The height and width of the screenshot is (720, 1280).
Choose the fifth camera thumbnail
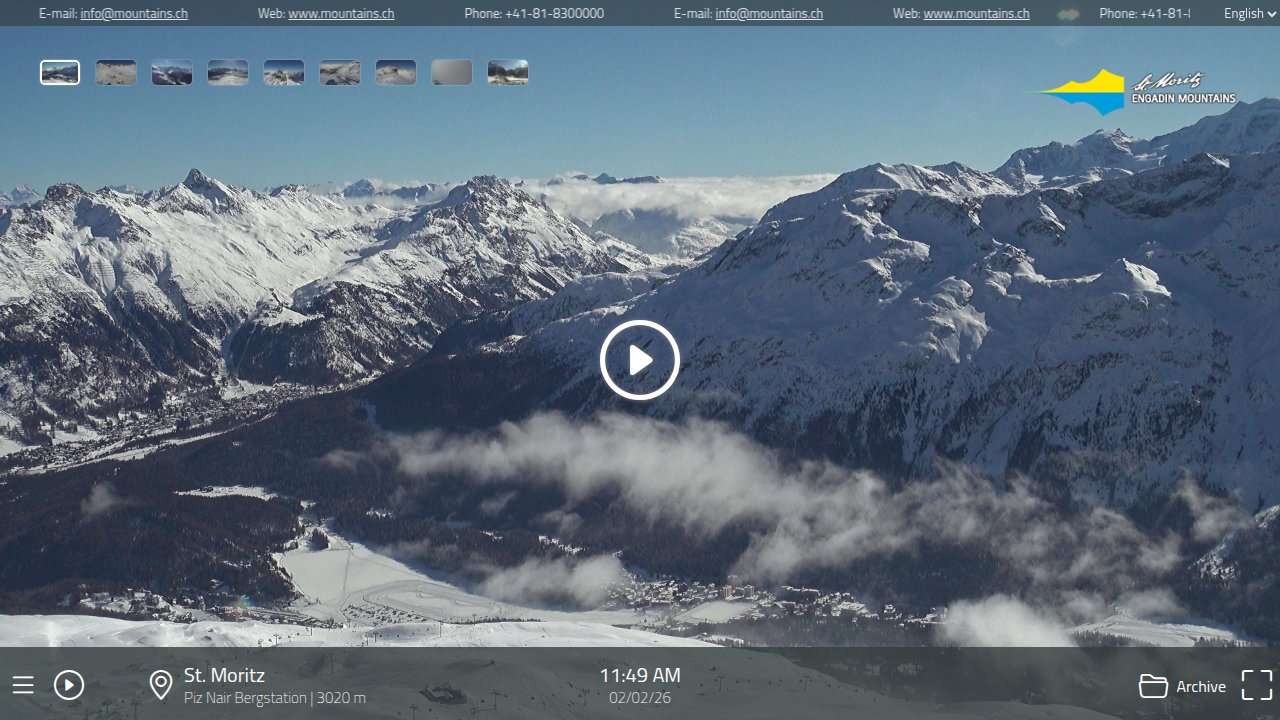click(284, 73)
